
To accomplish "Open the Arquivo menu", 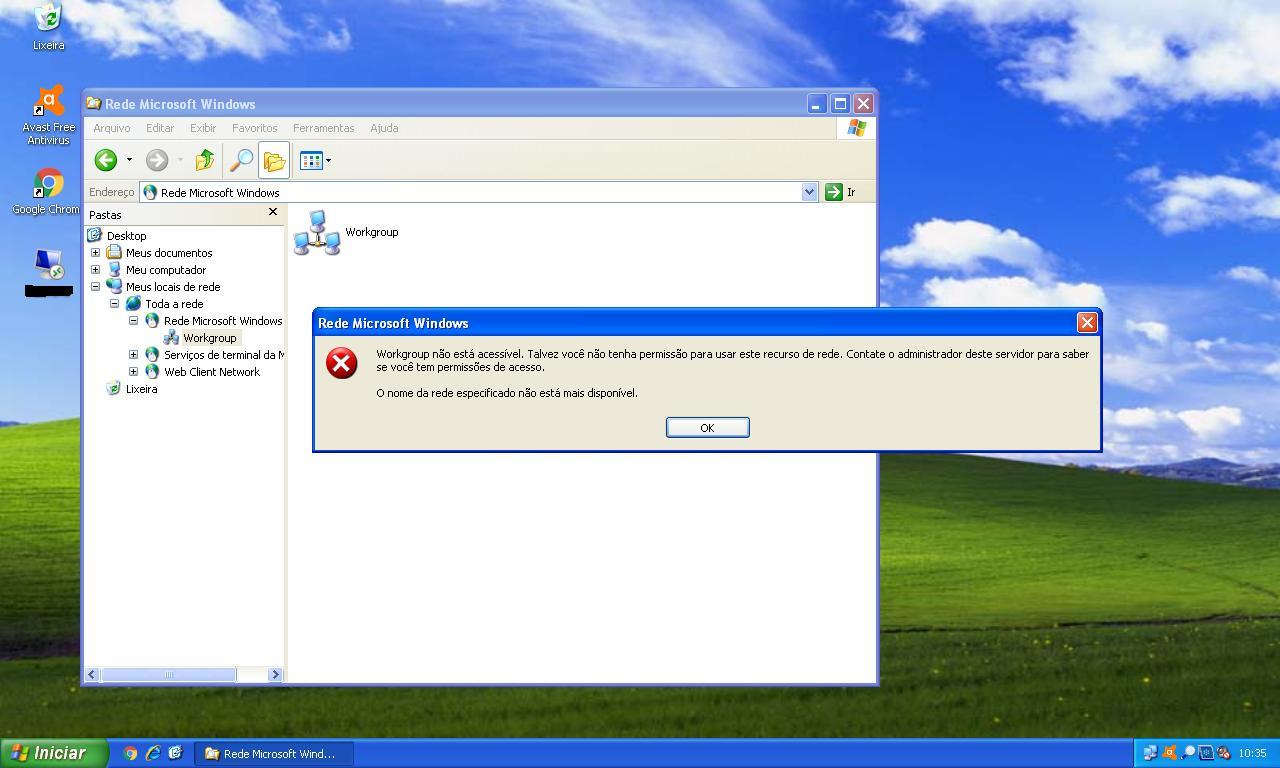I will (112, 128).
